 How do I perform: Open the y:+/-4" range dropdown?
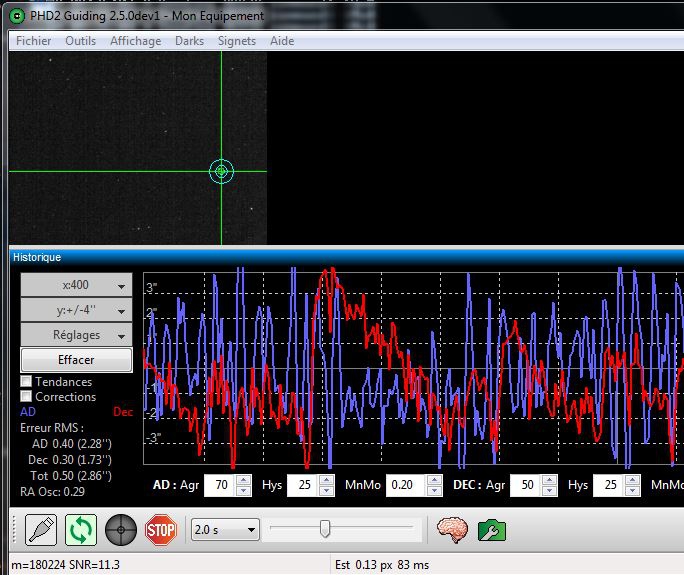tap(76, 310)
